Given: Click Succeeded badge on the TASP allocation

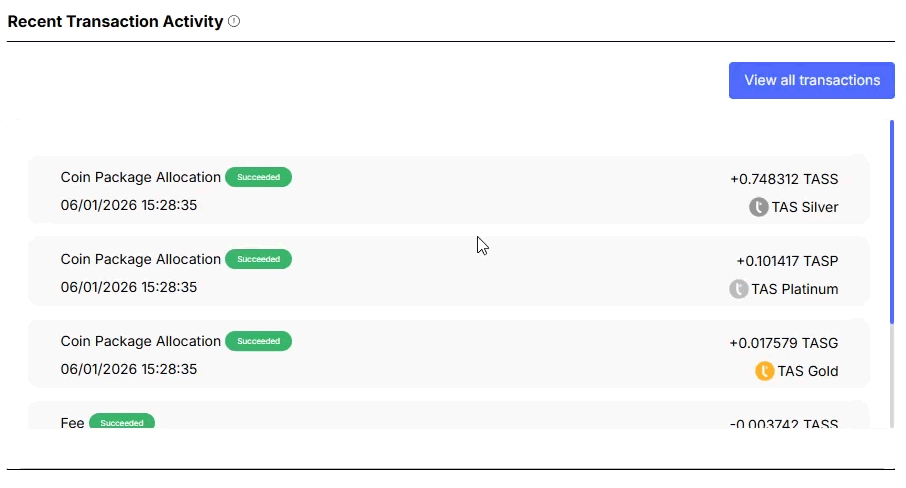Looking at the screenshot, I should [258, 259].
